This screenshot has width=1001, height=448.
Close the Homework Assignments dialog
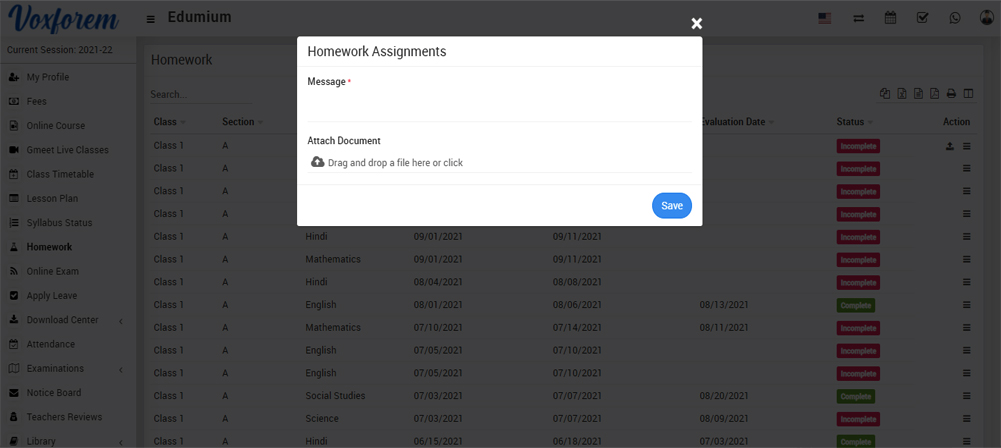tap(697, 24)
